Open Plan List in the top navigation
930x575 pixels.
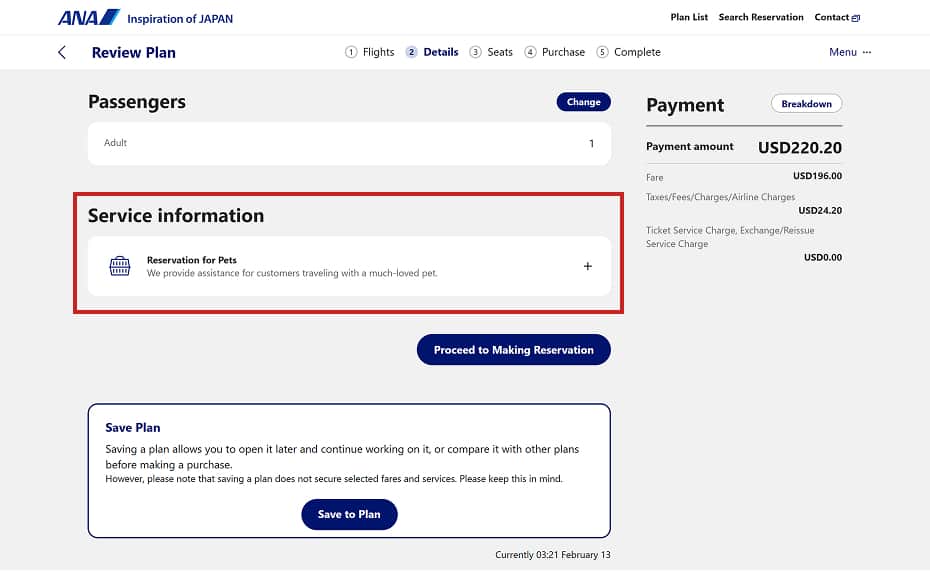tap(689, 18)
